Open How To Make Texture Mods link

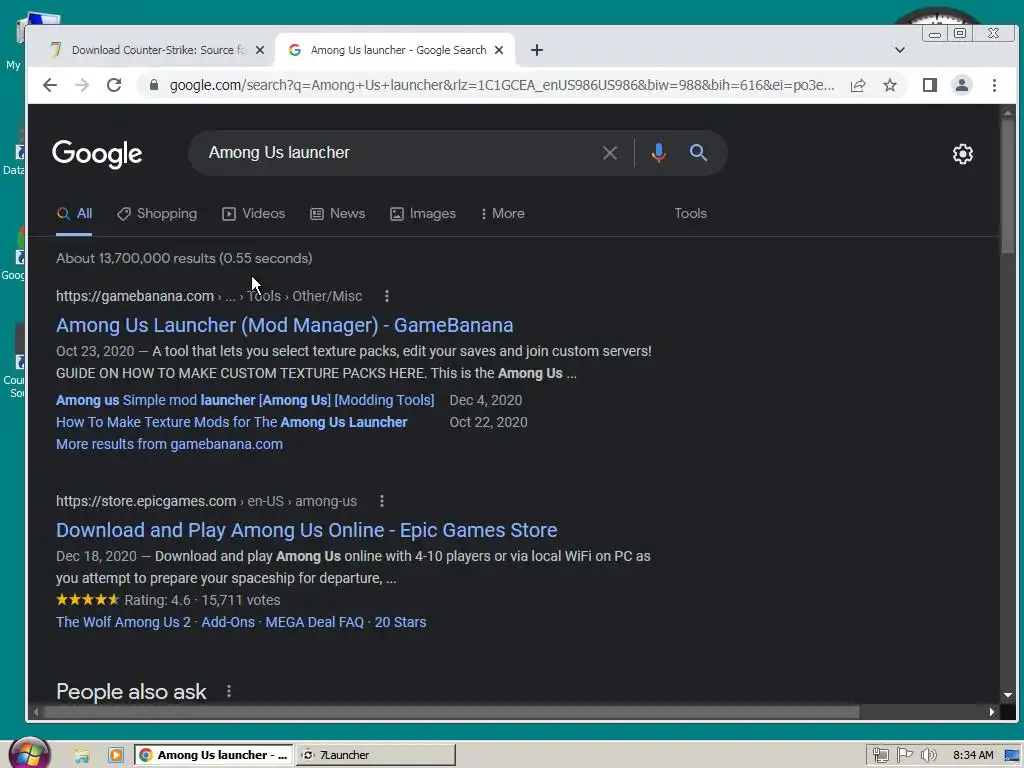pos(231,423)
